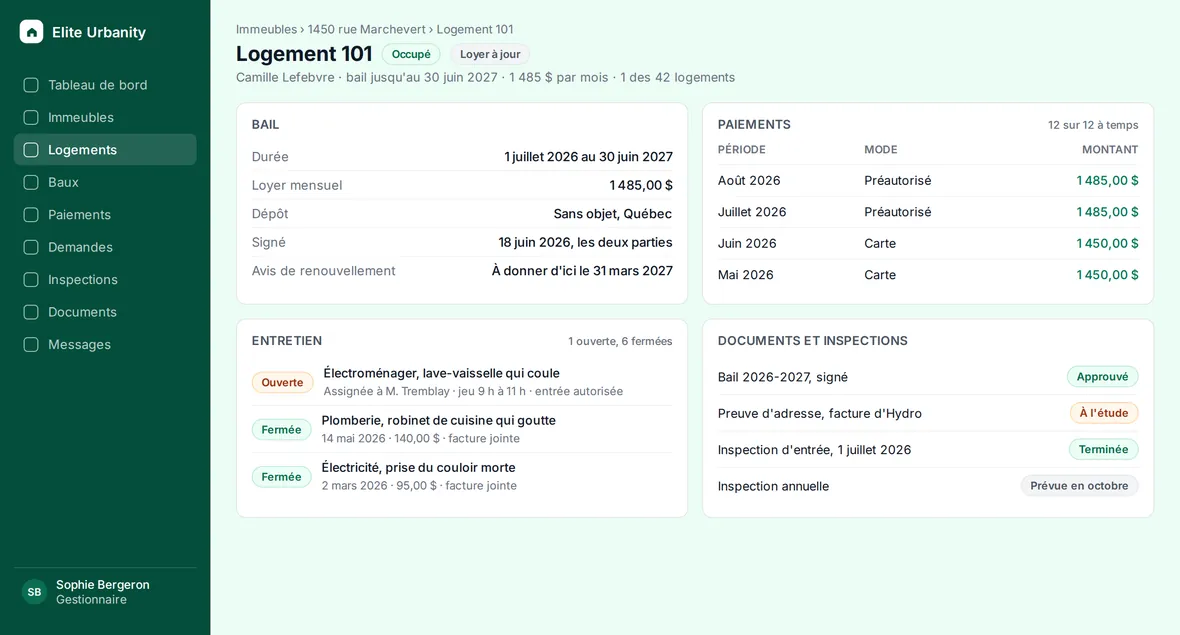
Task: Click the À l'étude document badge
Action: tap(1104, 413)
